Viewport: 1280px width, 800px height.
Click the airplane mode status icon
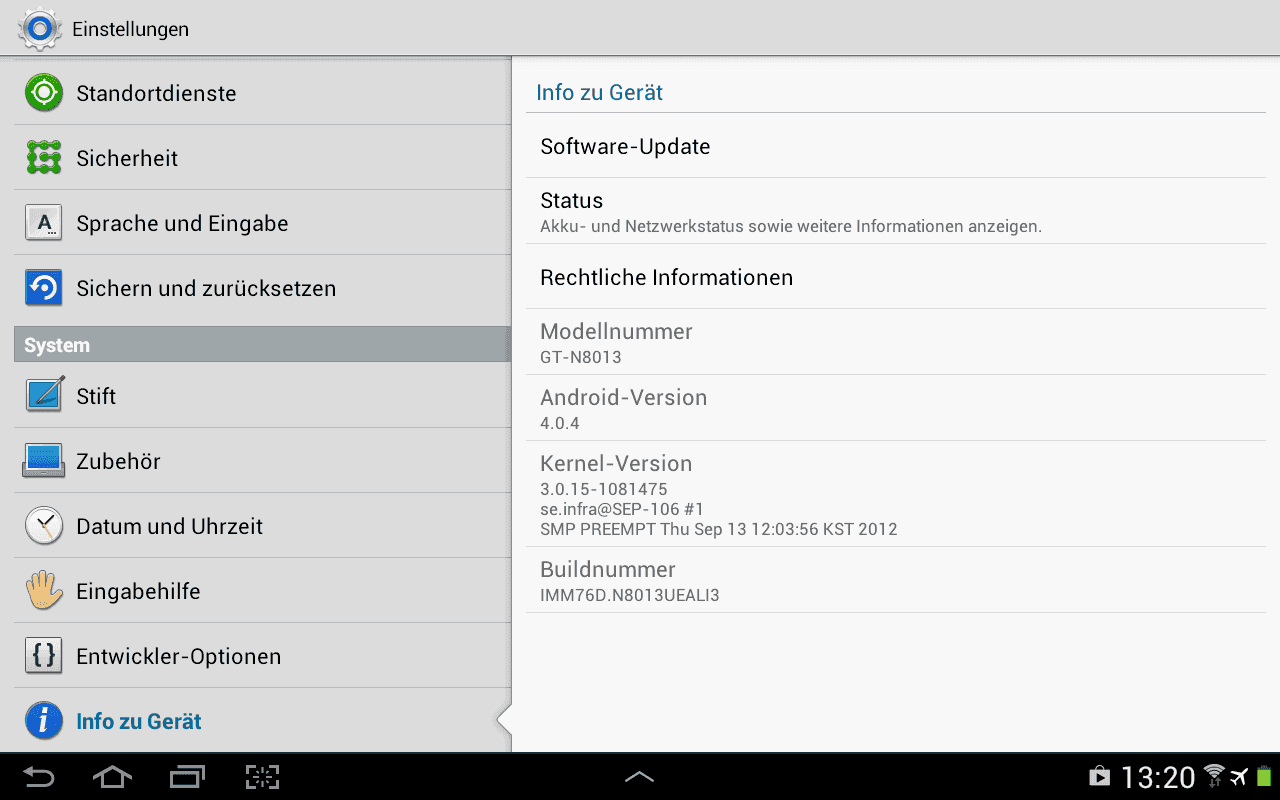tap(1240, 777)
